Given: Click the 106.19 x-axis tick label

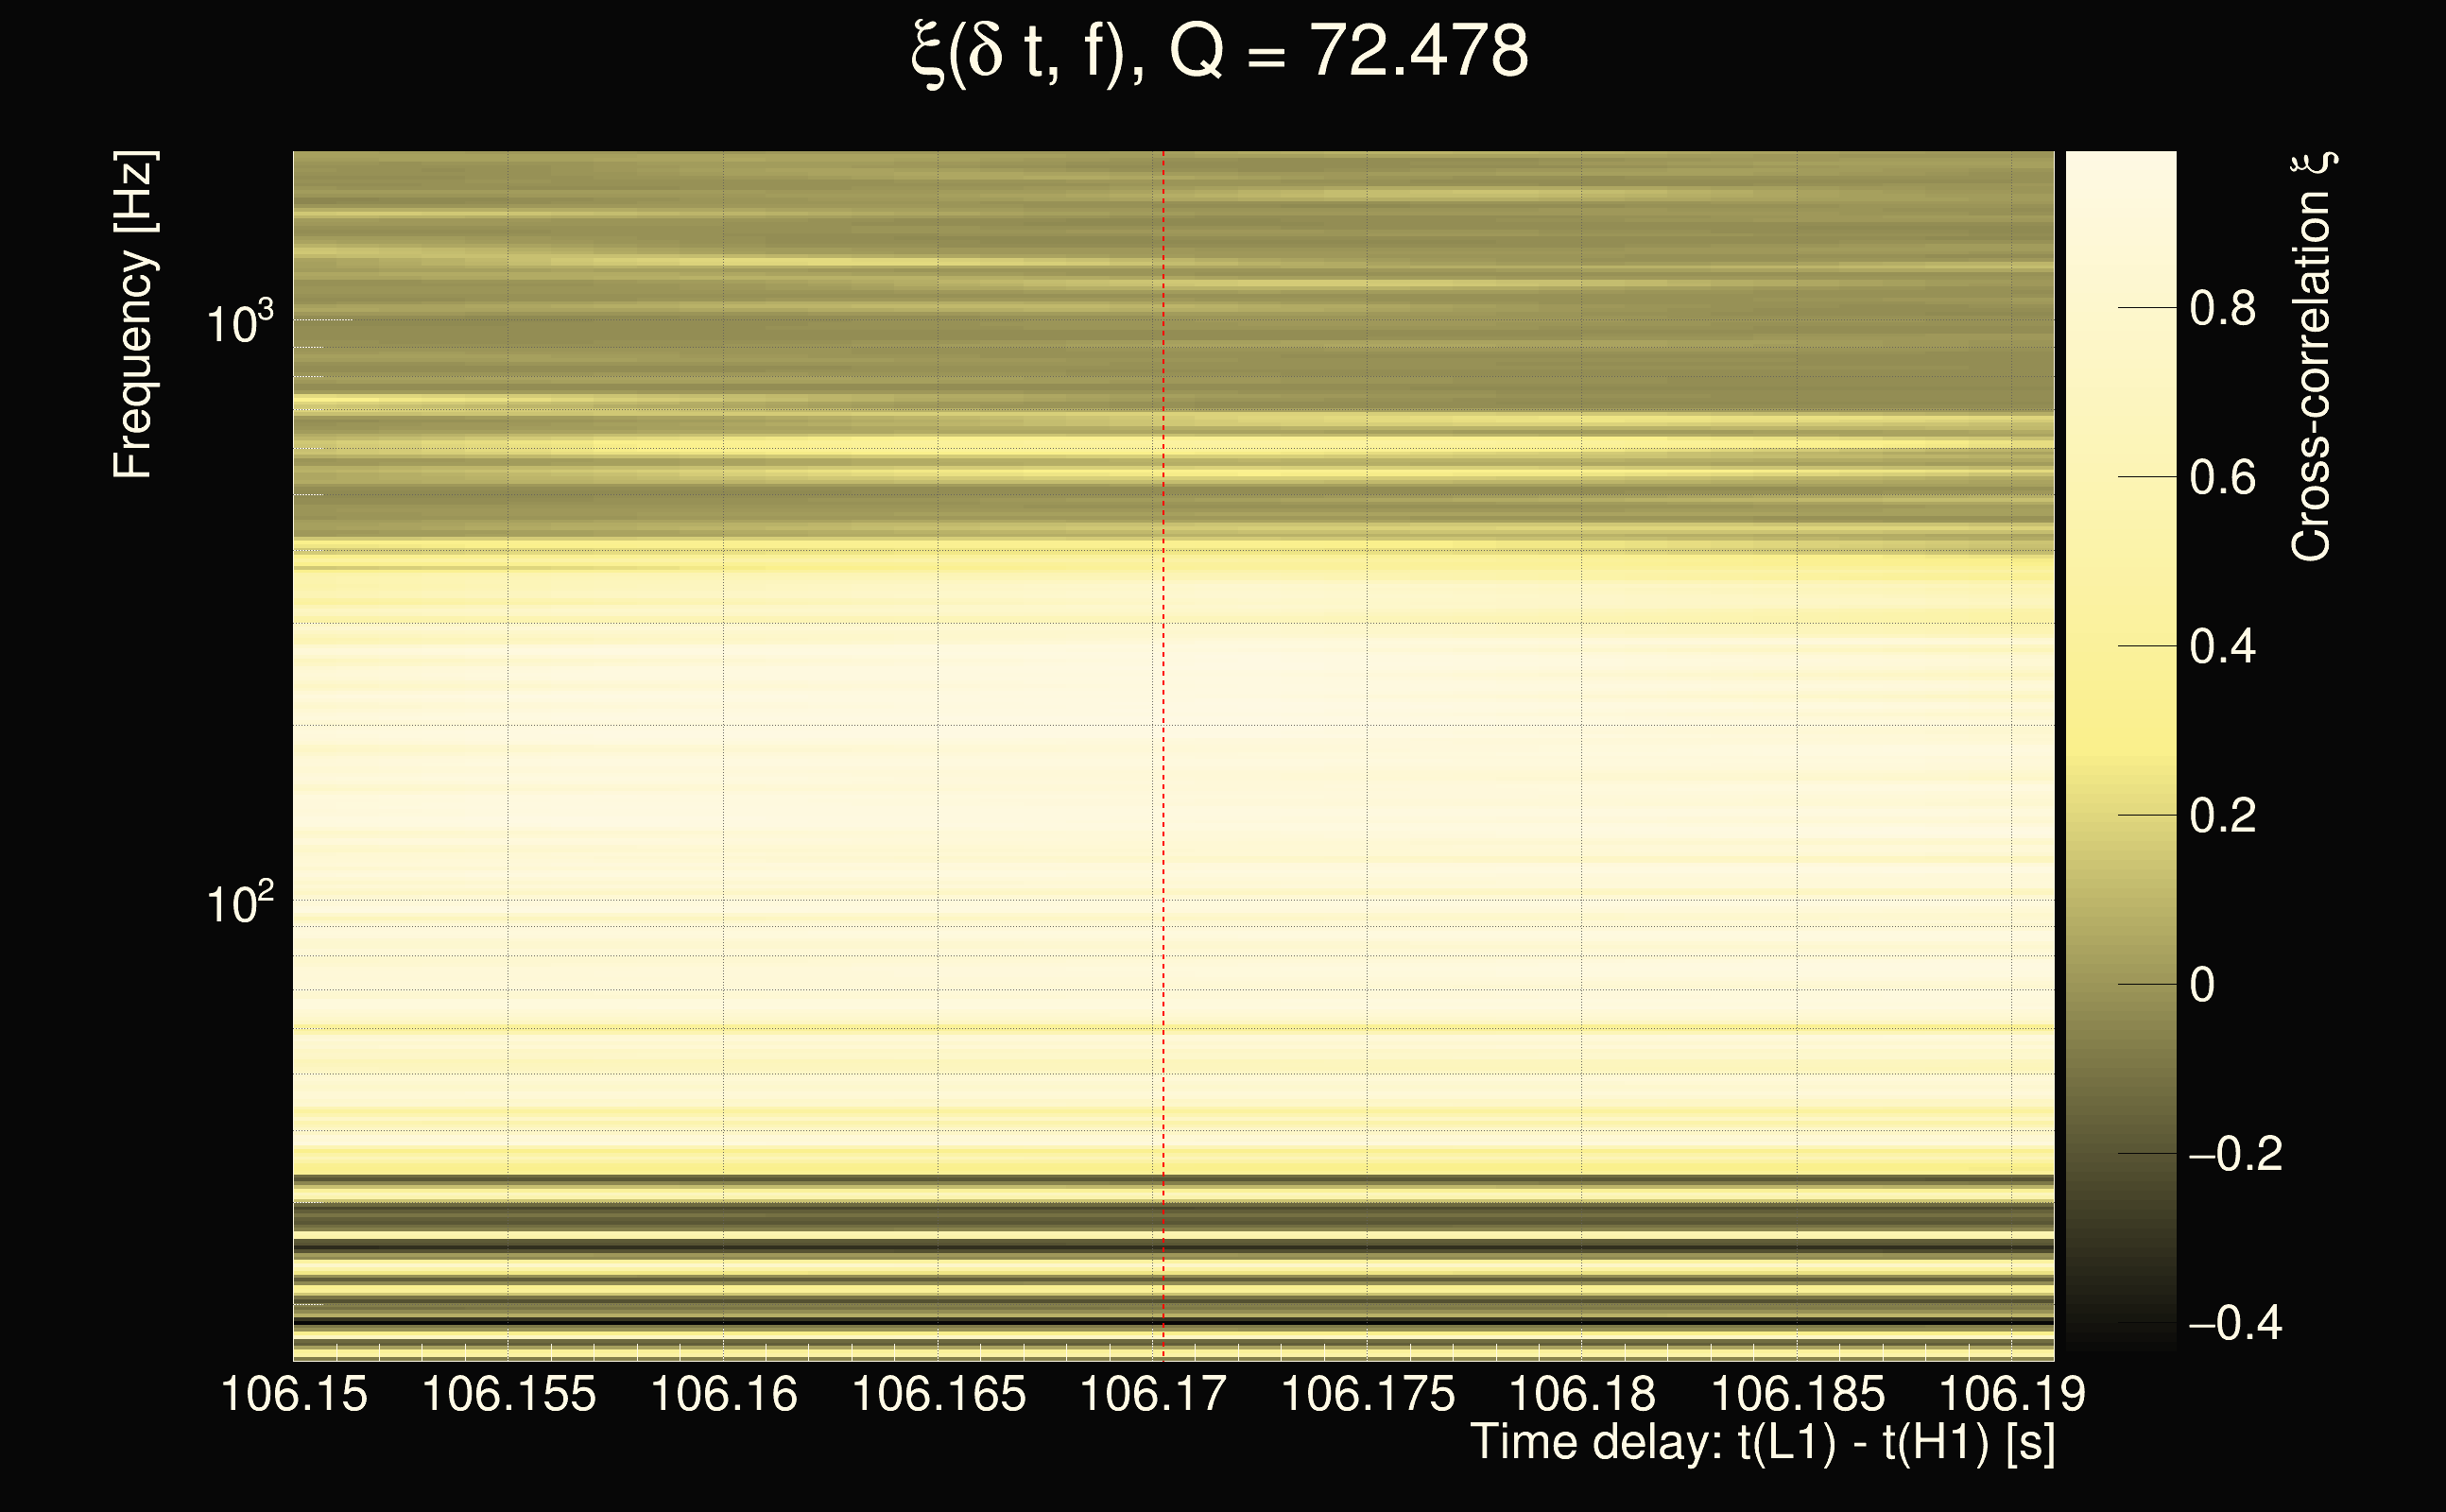Looking at the screenshot, I should click(2012, 1394).
